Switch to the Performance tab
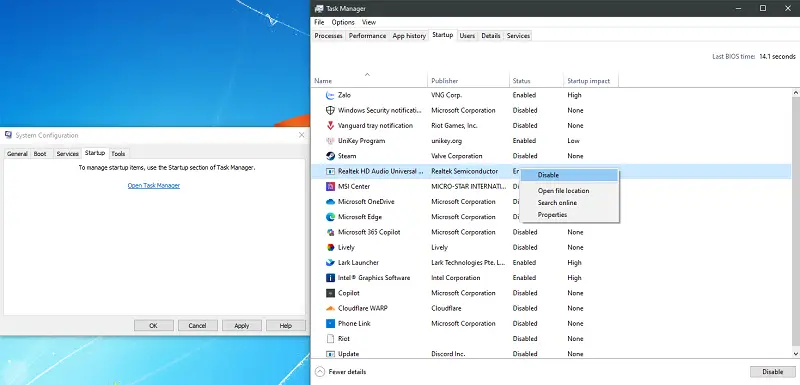The width and height of the screenshot is (800, 385). (367, 36)
